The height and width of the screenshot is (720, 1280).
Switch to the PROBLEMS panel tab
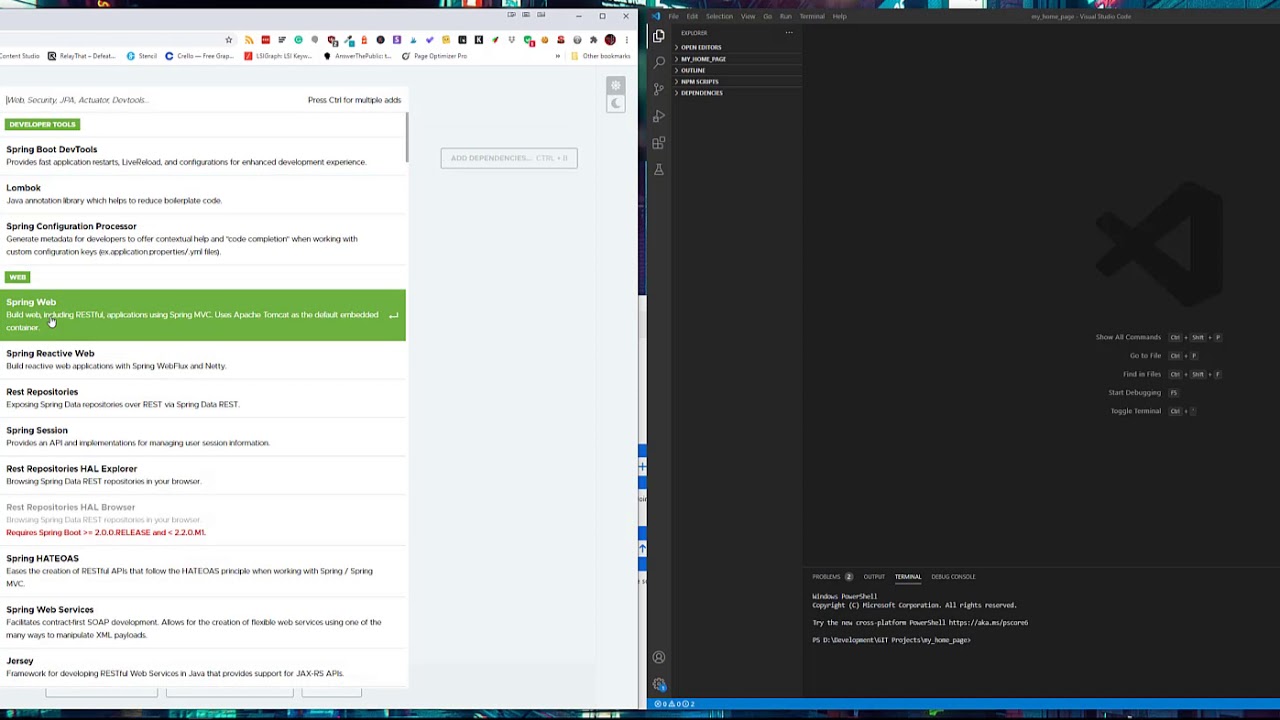pyautogui.click(x=831, y=577)
